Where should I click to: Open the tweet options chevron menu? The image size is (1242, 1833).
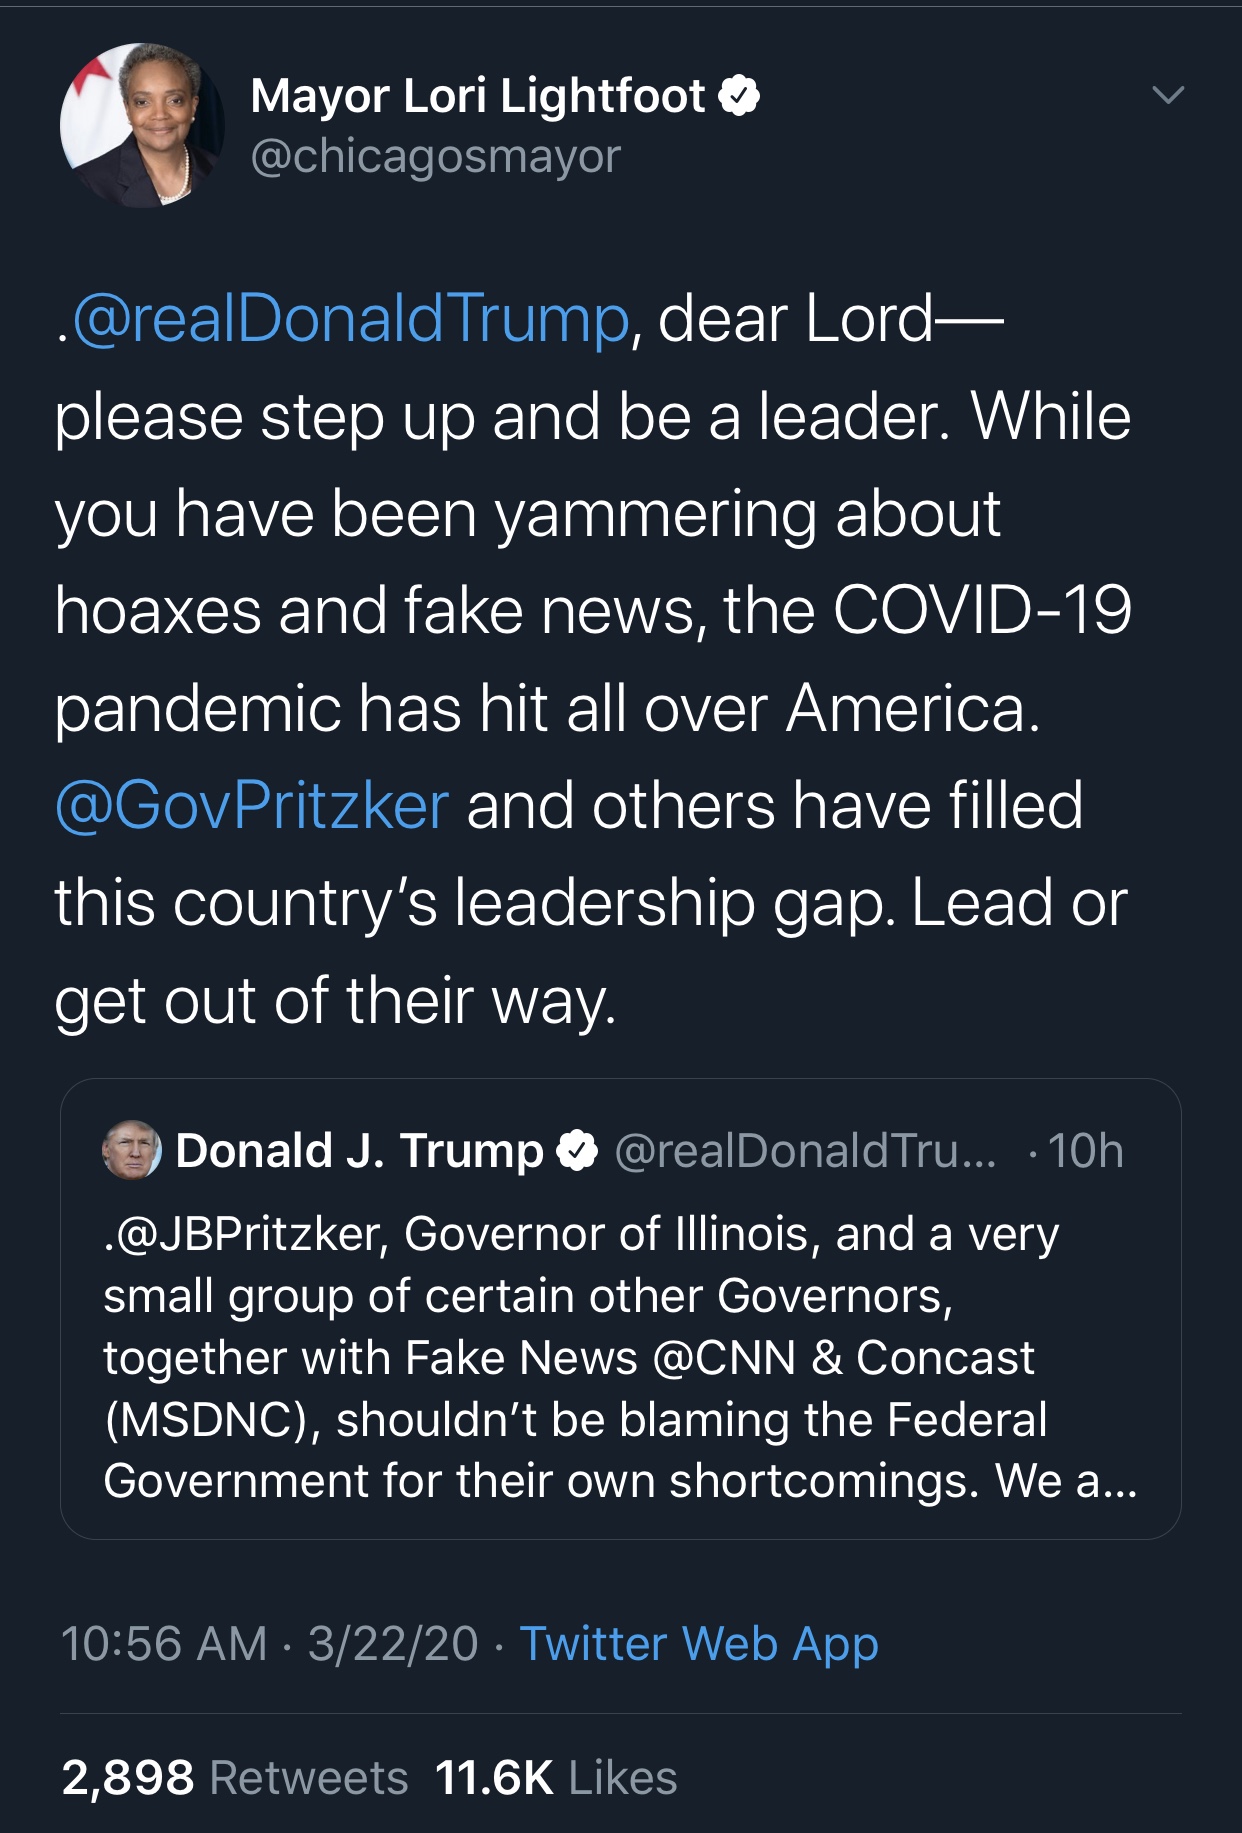click(x=1168, y=95)
